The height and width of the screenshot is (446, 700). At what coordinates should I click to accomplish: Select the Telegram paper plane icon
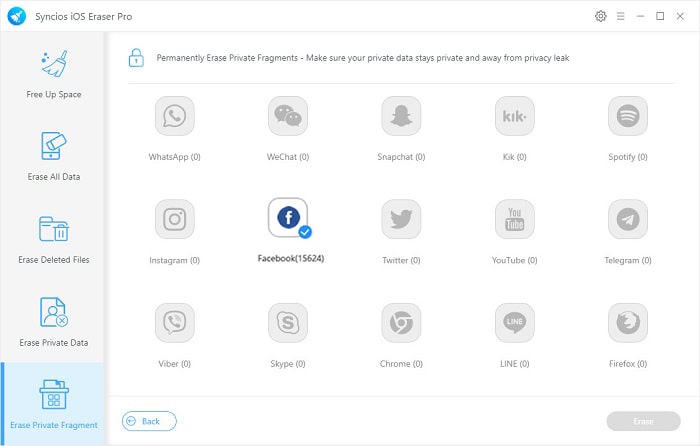[628, 219]
